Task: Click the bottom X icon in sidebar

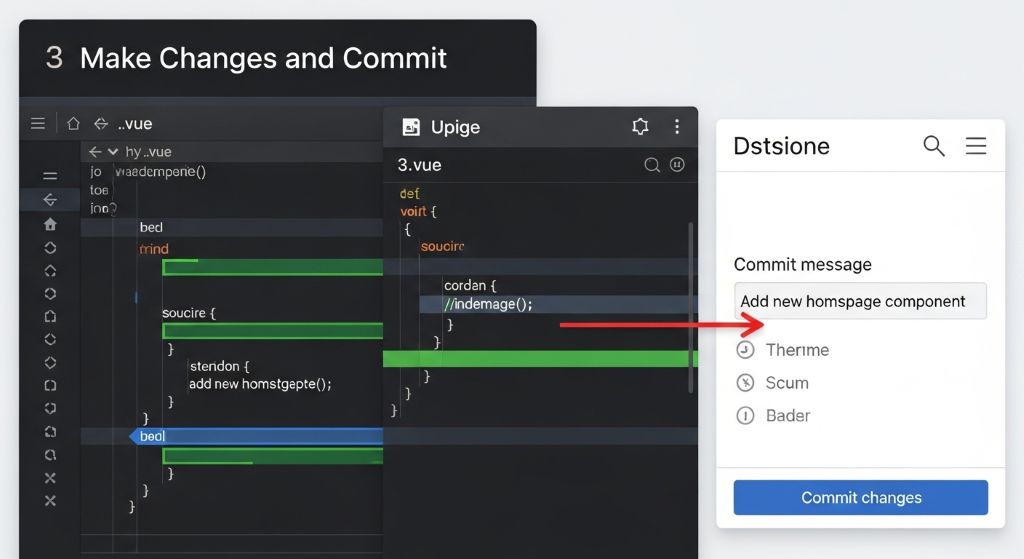Action: click(x=50, y=501)
